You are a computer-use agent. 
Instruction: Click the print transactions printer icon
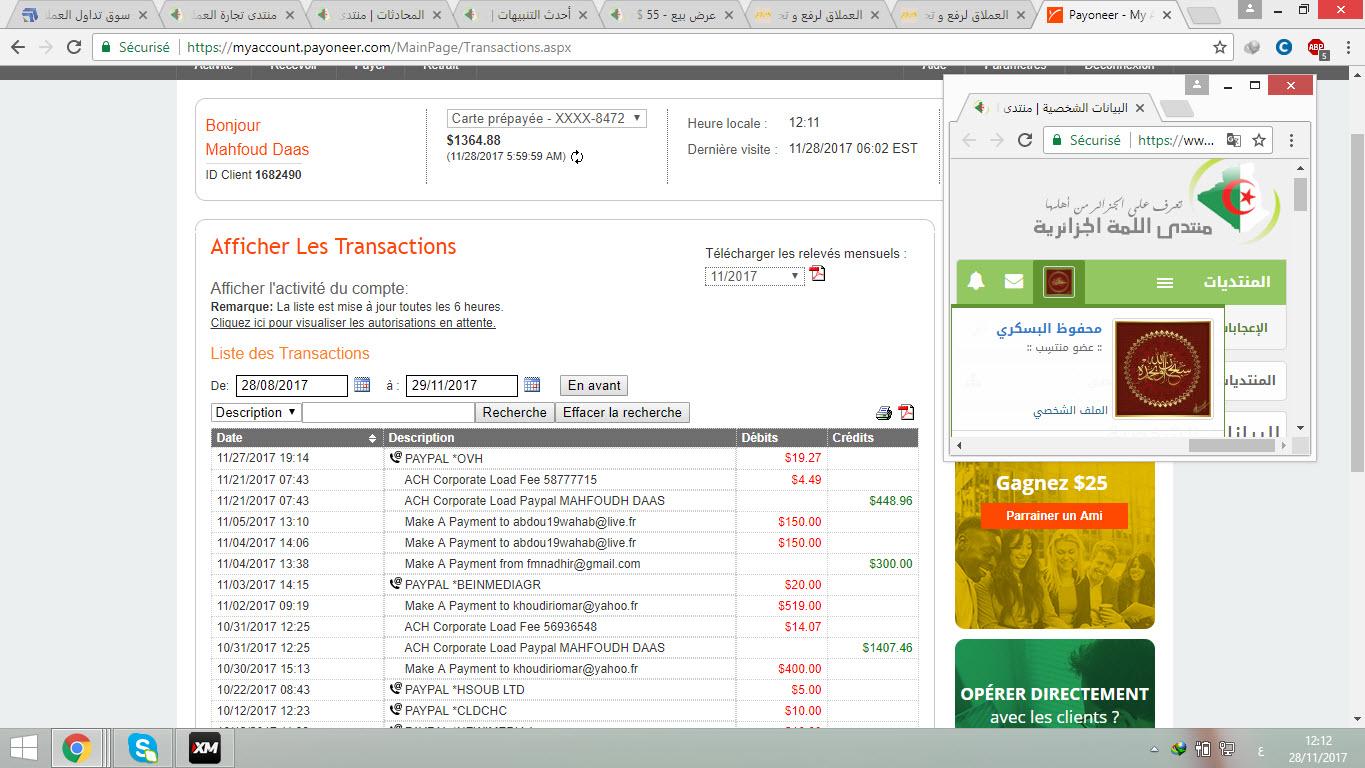[883, 413]
